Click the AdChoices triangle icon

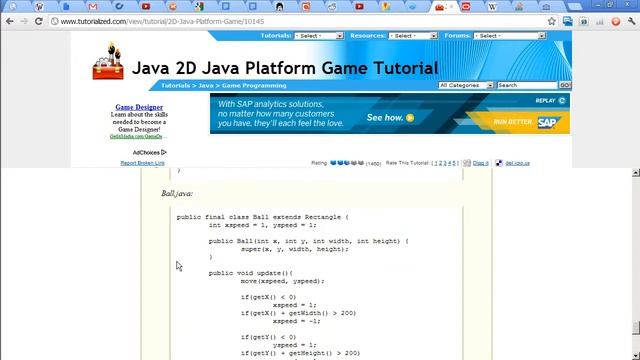pyautogui.click(x=164, y=152)
